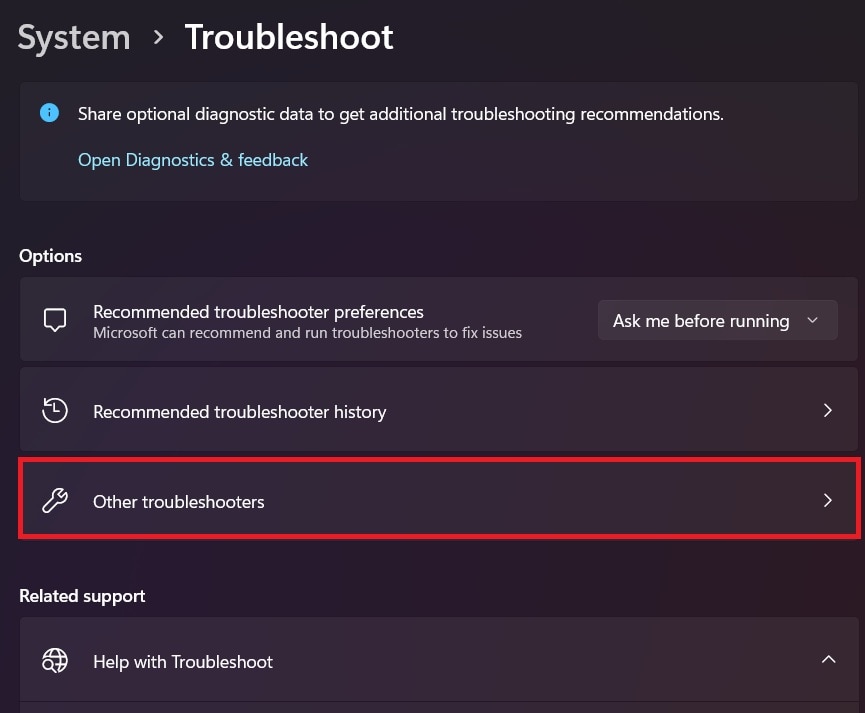This screenshot has height=713, width=865.
Task: Click the Help with Troubleshoot label
Action: click(x=183, y=662)
